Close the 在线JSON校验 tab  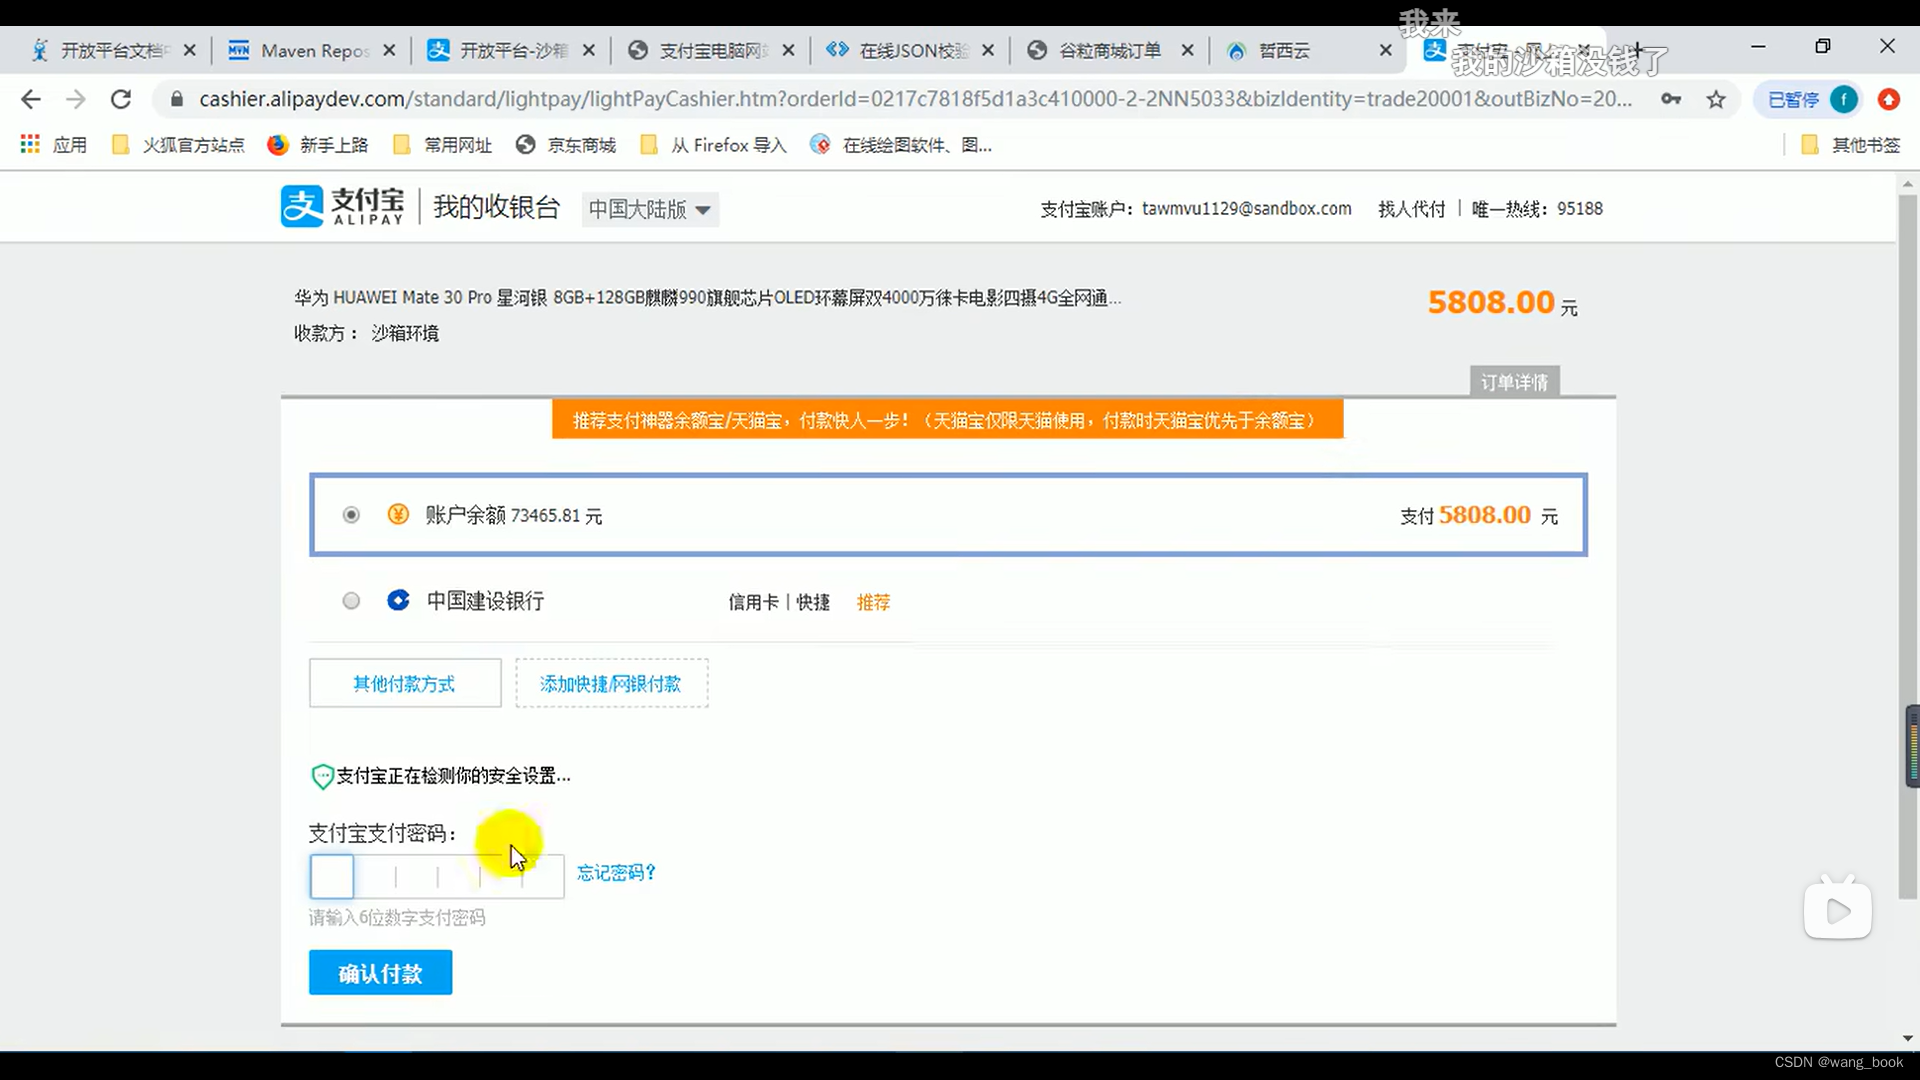(x=988, y=50)
